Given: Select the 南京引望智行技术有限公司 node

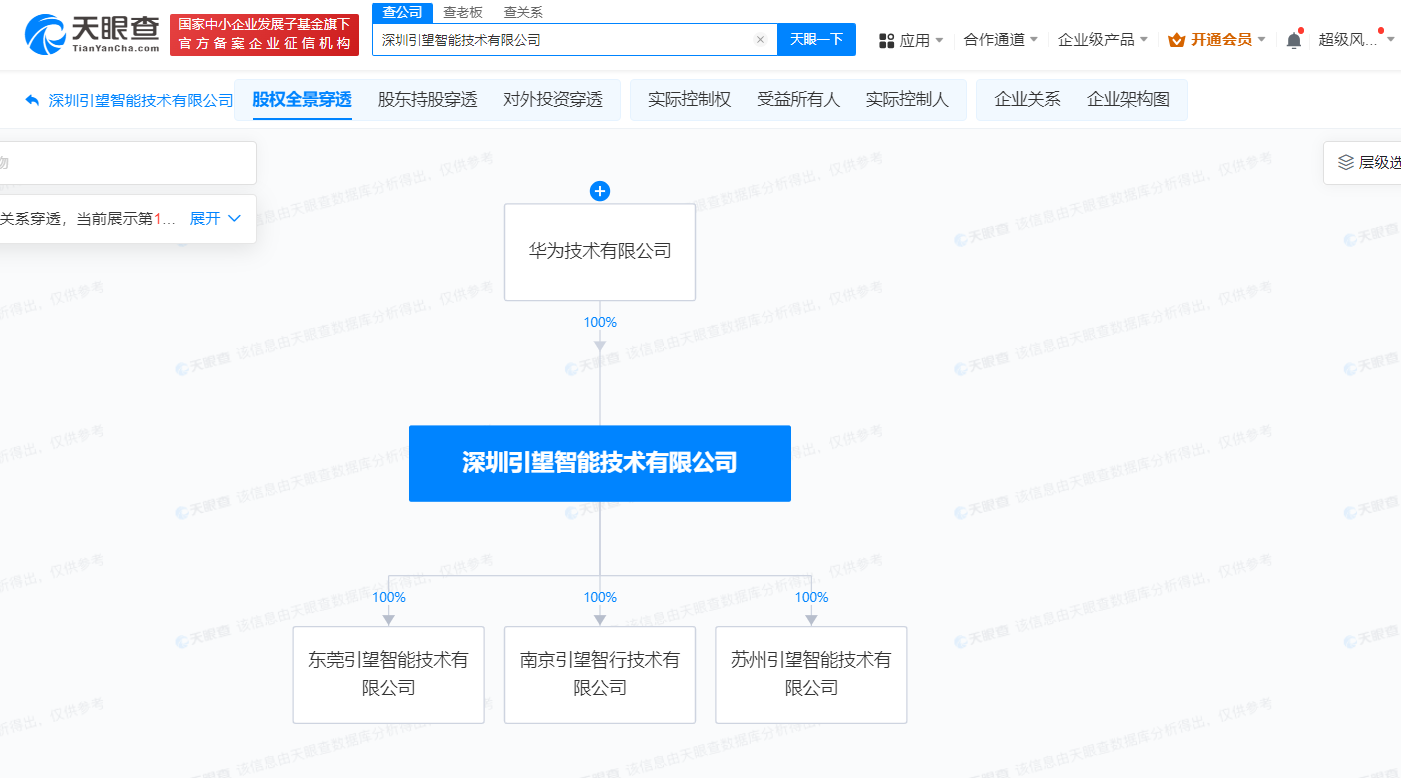Looking at the screenshot, I should click(600, 674).
